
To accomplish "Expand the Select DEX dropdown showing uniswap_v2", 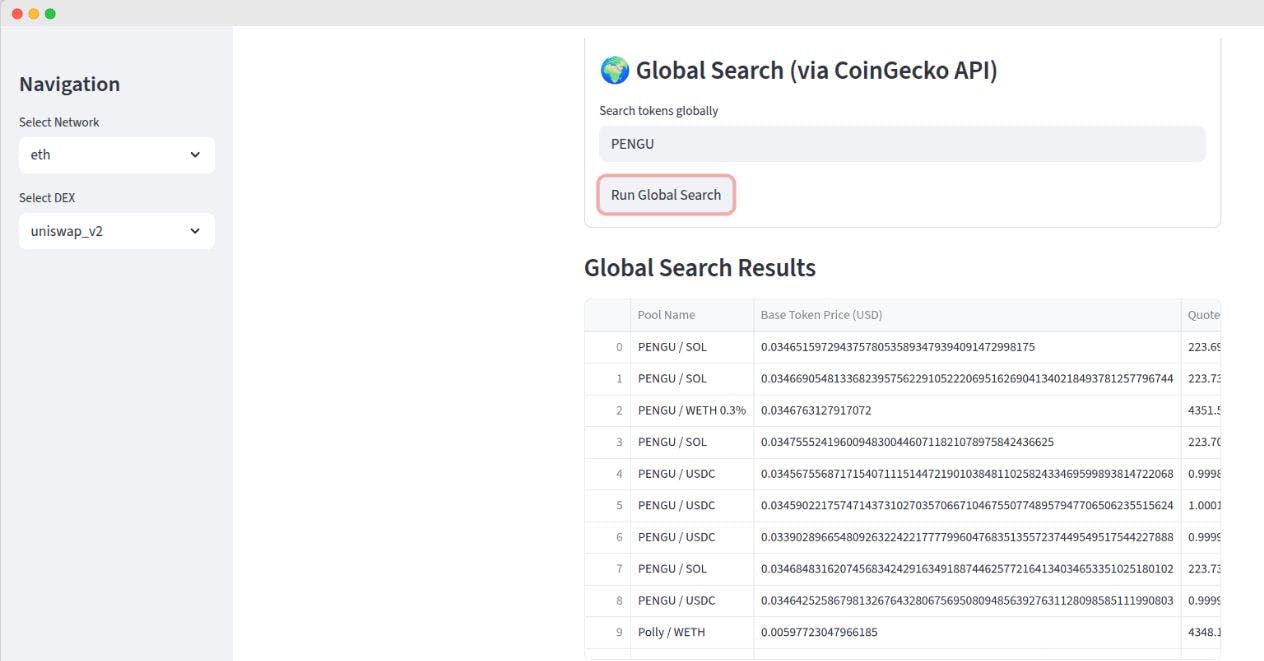I will (x=116, y=231).
